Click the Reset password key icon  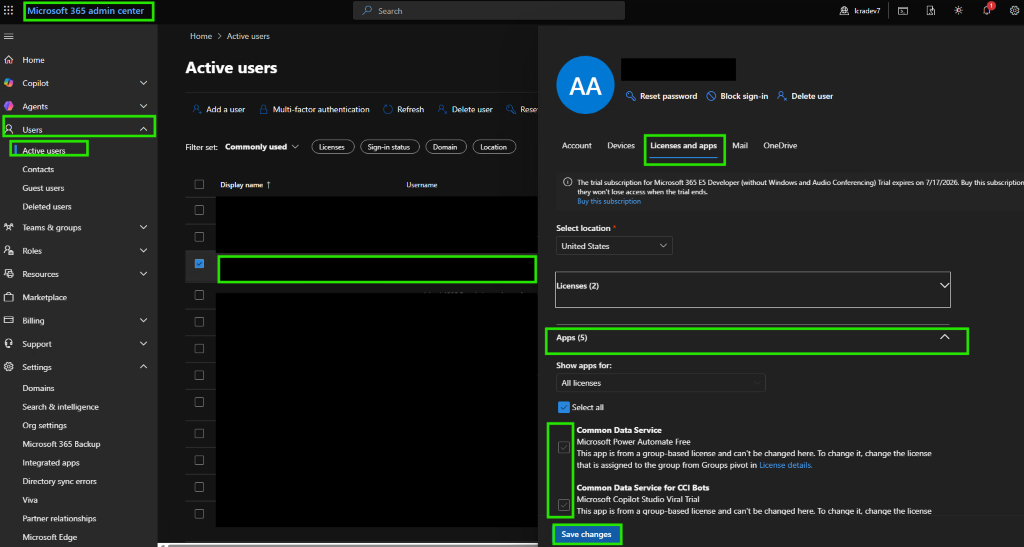pyautogui.click(x=630, y=96)
